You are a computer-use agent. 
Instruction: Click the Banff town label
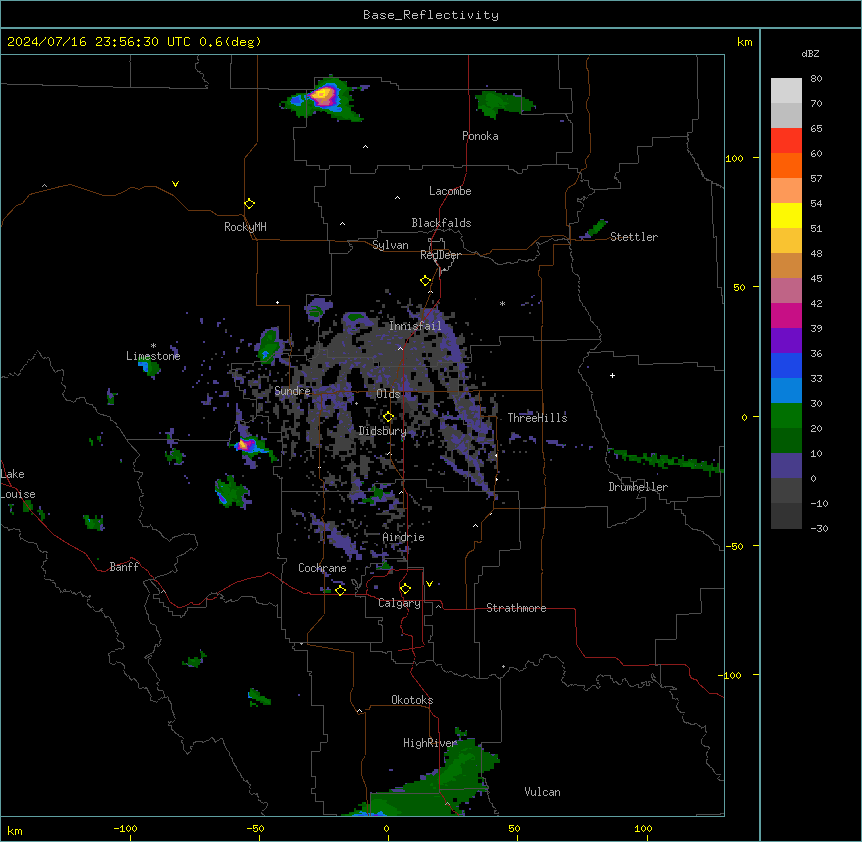coord(124,567)
